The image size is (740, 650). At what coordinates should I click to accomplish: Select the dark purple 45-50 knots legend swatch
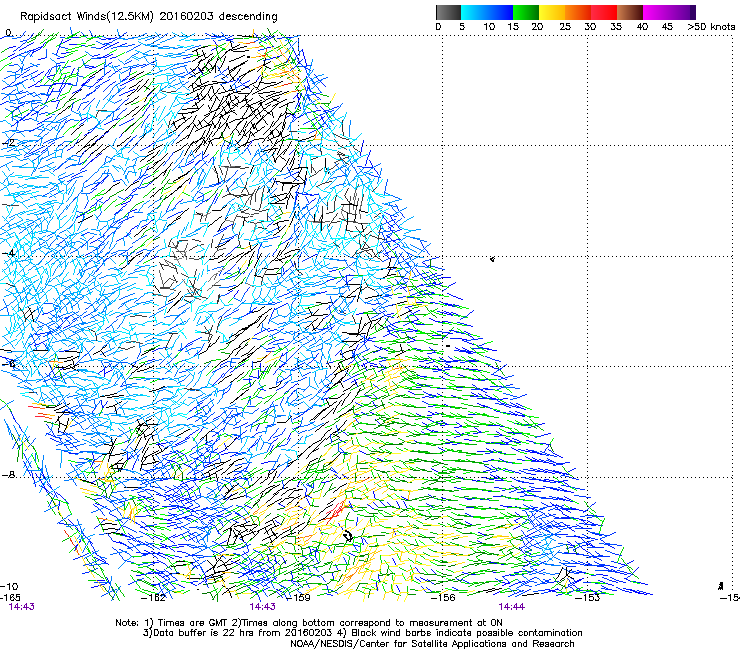(682, 12)
